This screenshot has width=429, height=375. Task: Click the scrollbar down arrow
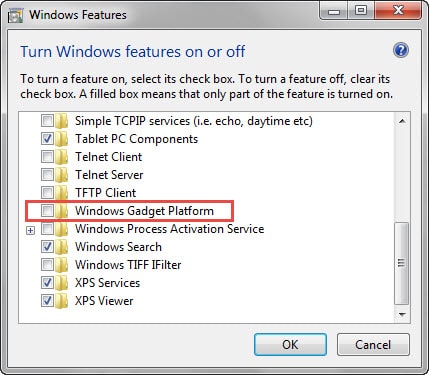pos(402,314)
